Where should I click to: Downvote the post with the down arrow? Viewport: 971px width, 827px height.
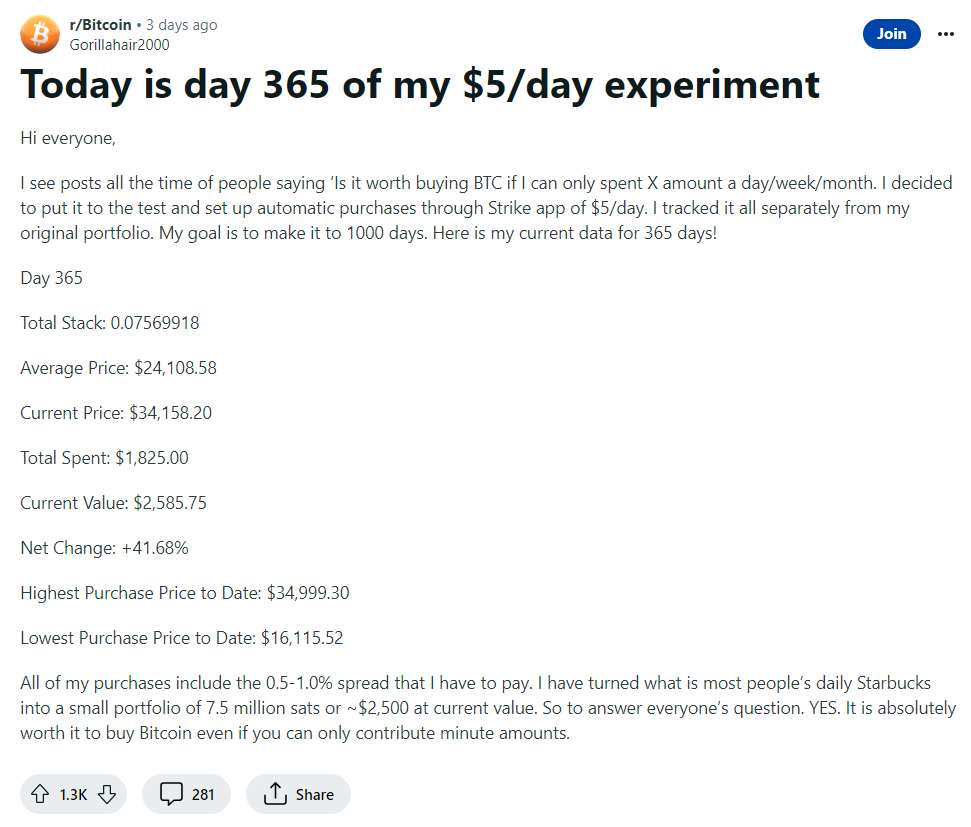click(107, 794)
